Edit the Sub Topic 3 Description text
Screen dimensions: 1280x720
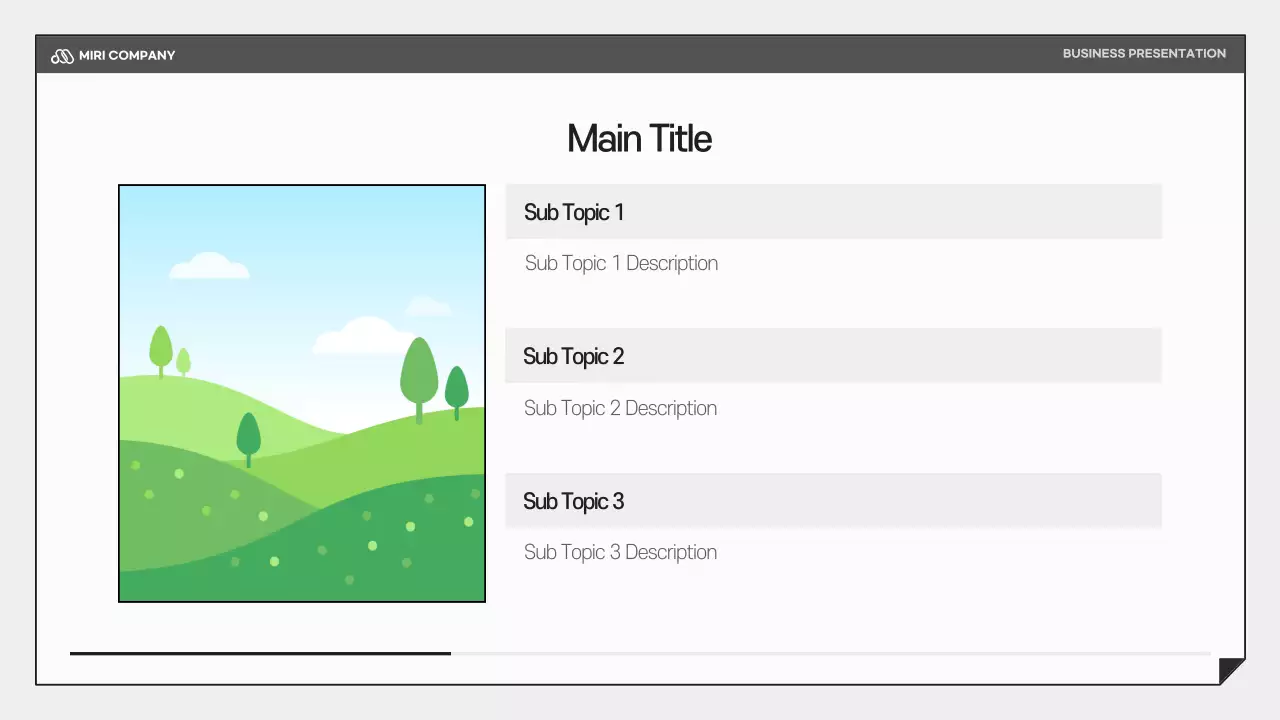620,552
